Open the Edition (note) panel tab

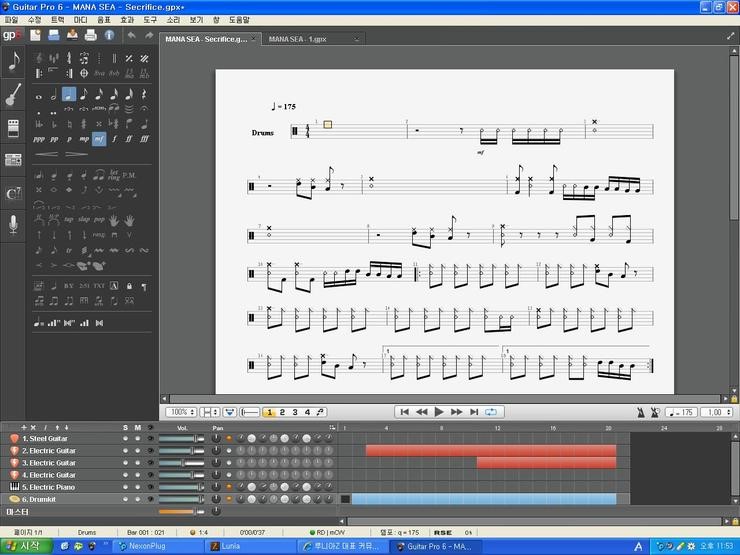(13, 60)
